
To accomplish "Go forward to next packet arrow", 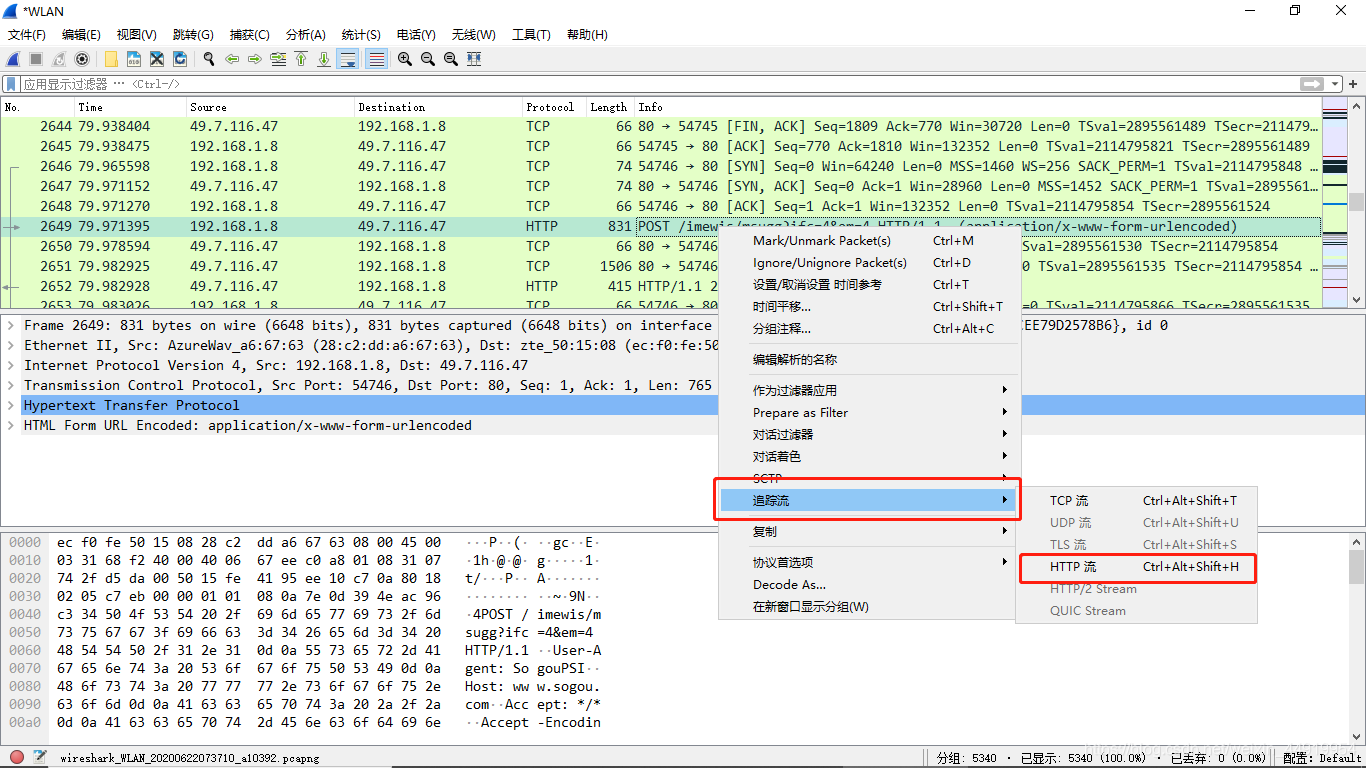I will (255, 59).
